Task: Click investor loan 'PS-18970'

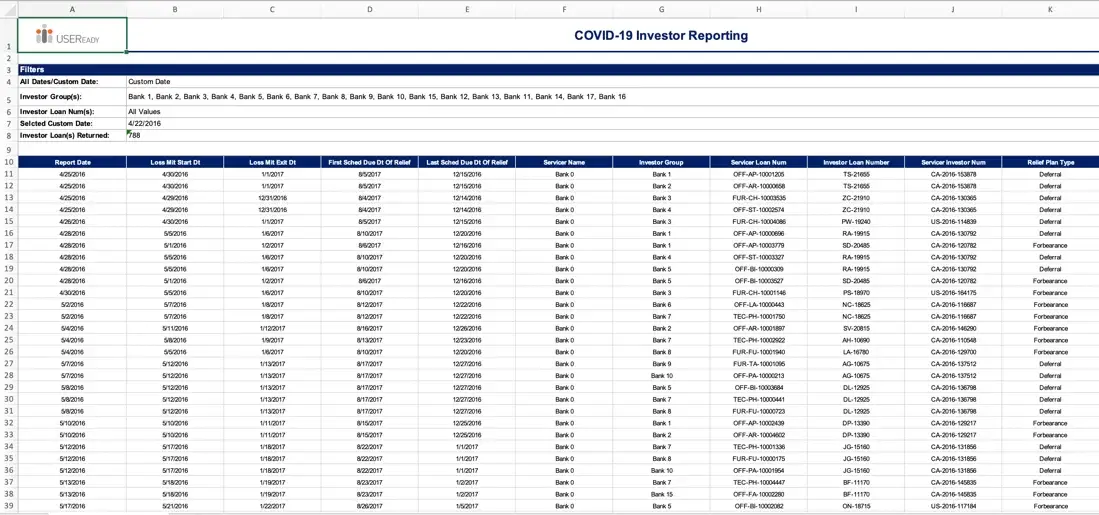Action: tap(856, 292)
